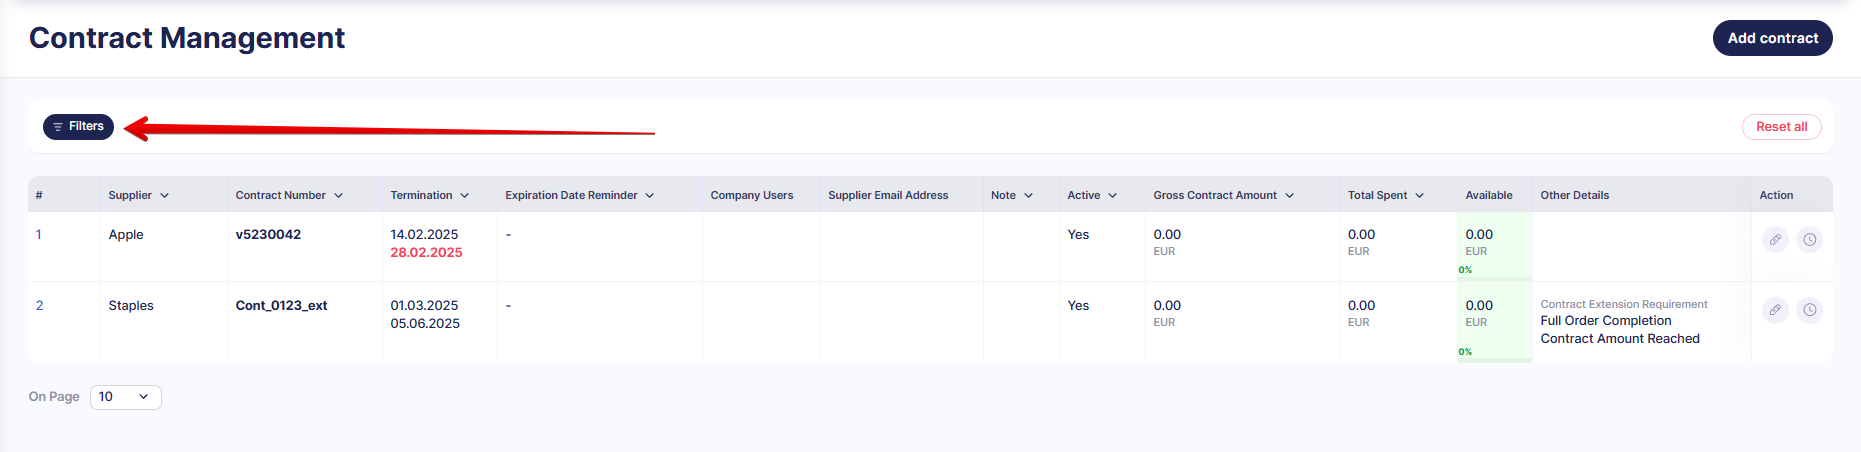Click the edit link icon for Apple contract
This screenshot has height=452, width=1861.
(x=1775, y=240)
